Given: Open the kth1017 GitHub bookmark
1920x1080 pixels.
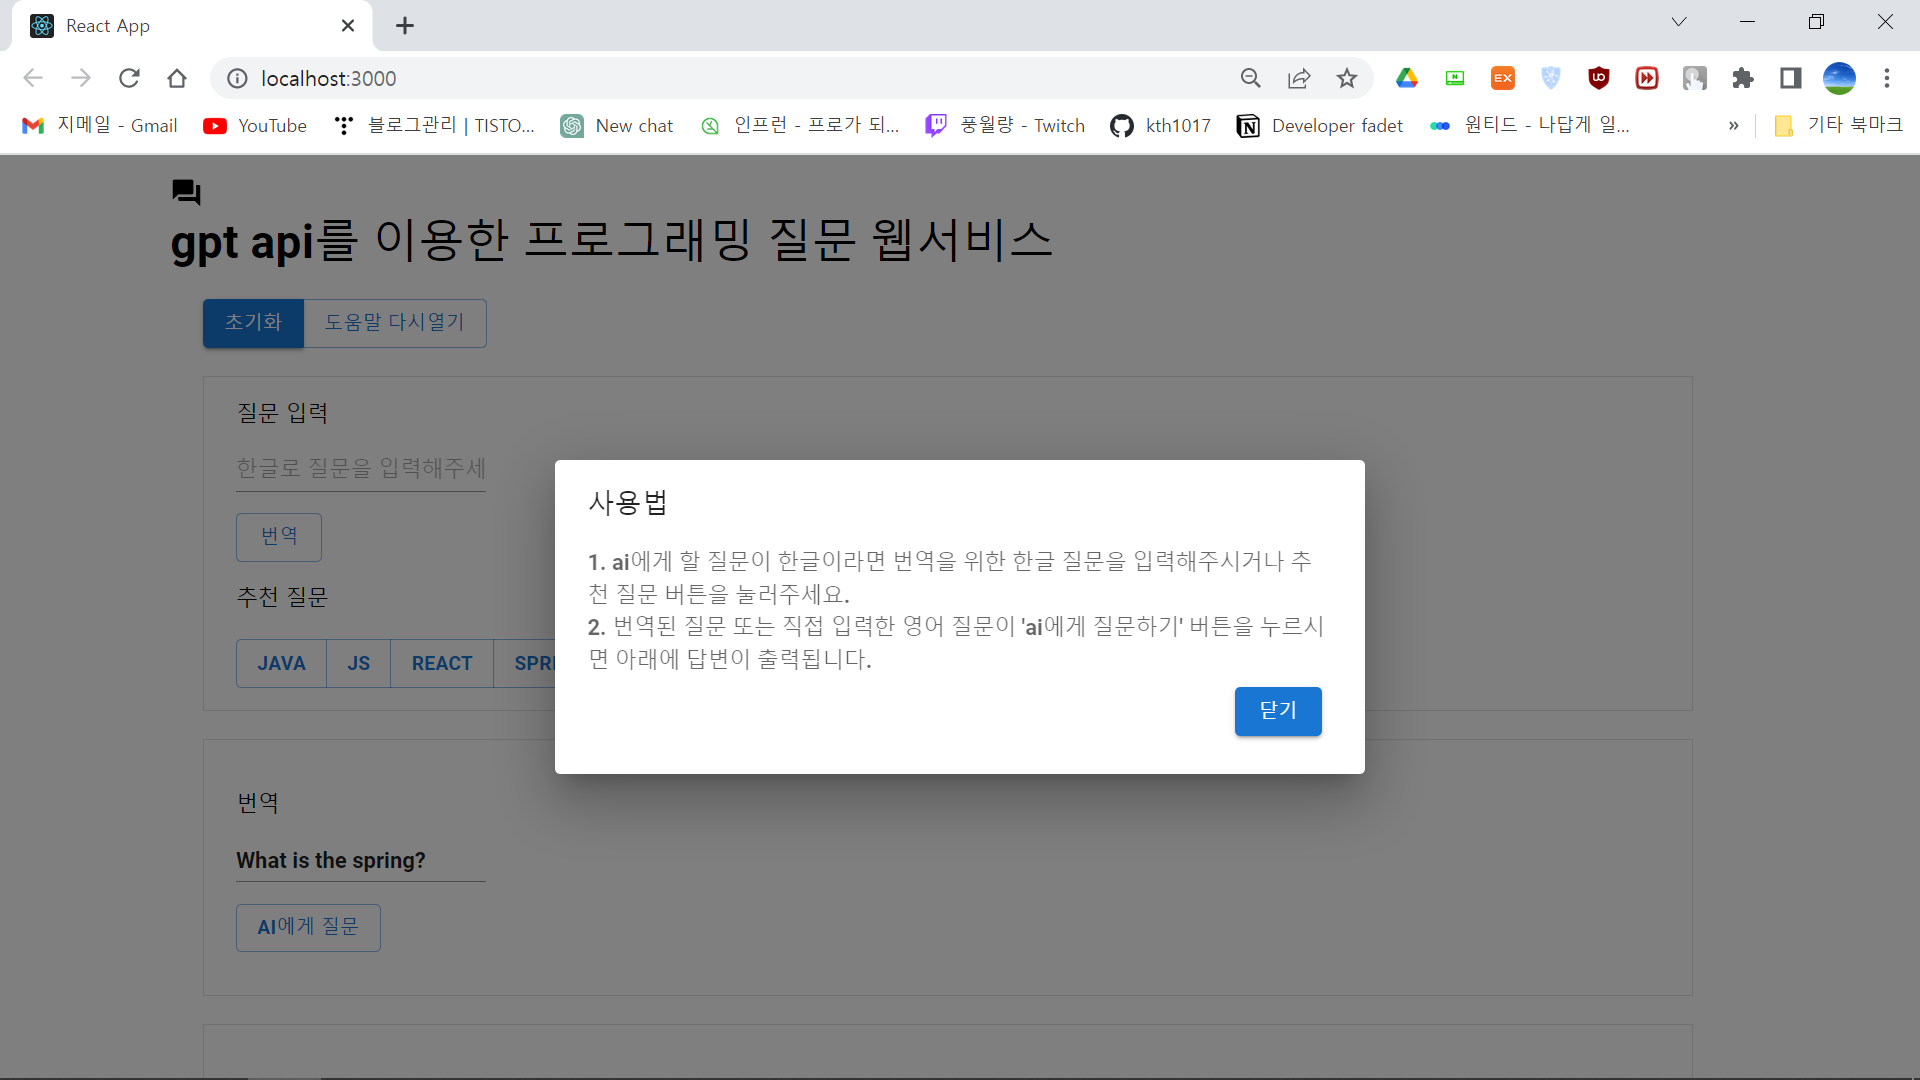Looking at the screenshot, I should [x=1160, y=125].
